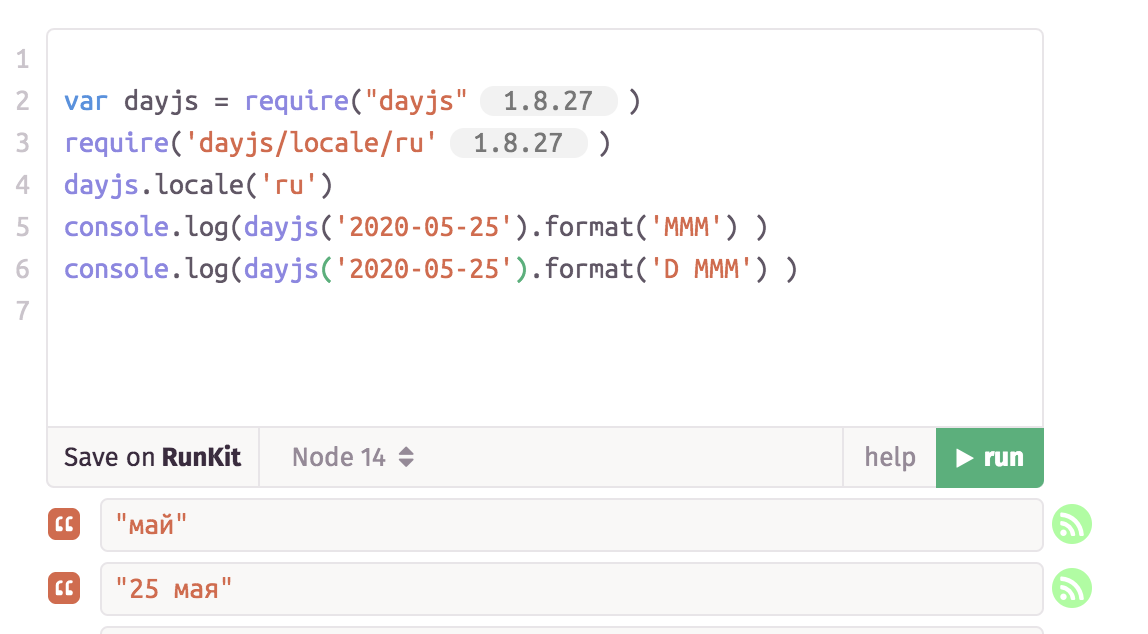1148x634 pixels.
Task: Click line number 2 in the gutter
Action: point(22,101)
